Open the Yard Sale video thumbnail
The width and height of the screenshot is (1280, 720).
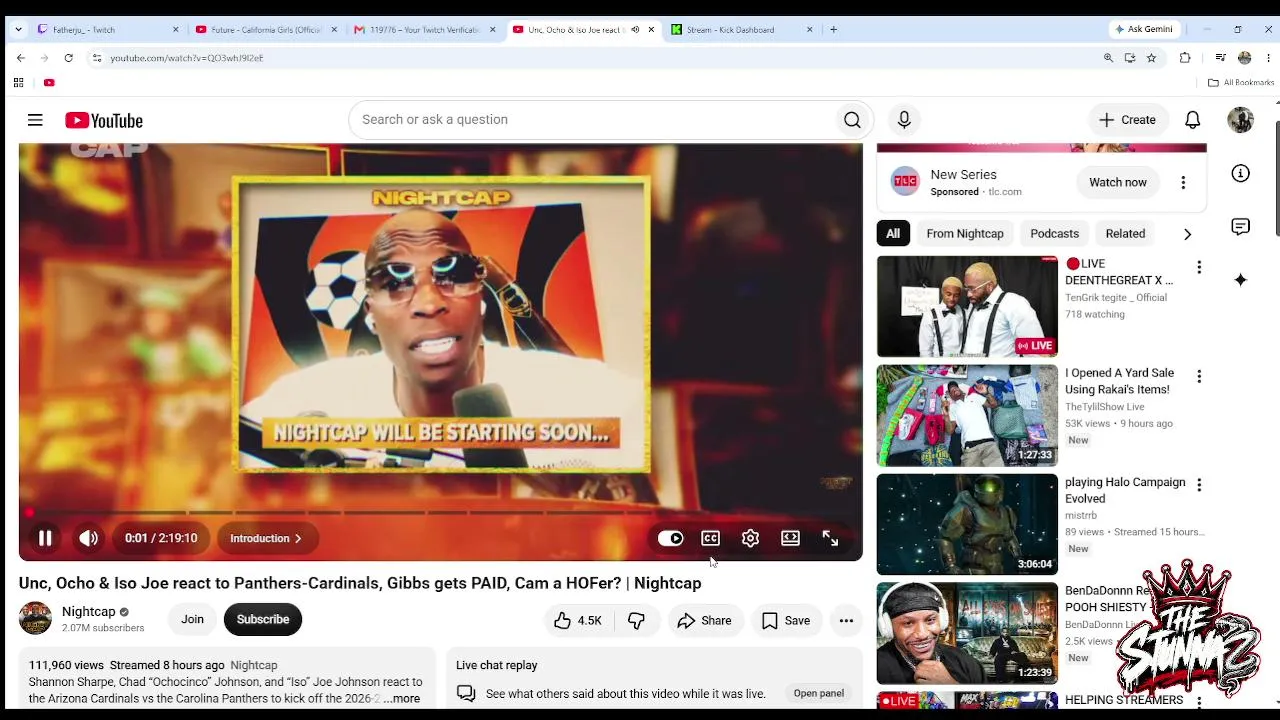click(x=967, y=415)
